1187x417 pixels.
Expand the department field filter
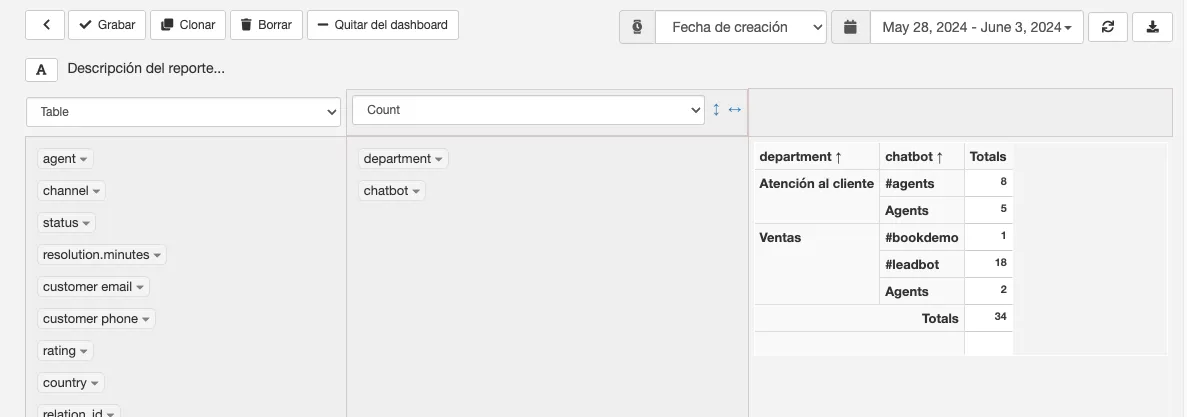coord(438,160)
